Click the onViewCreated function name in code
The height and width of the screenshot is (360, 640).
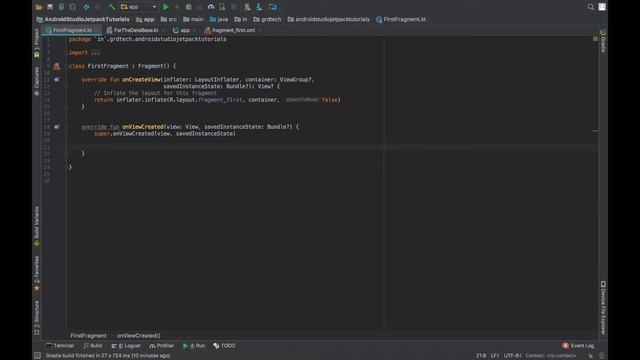click(x=143, y=127)
